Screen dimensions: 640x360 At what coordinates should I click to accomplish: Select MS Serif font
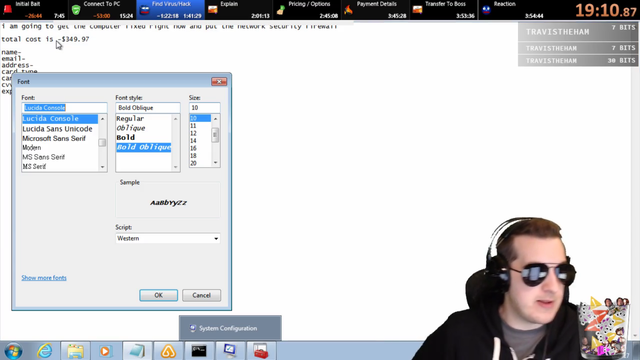(x=60, y=166)
